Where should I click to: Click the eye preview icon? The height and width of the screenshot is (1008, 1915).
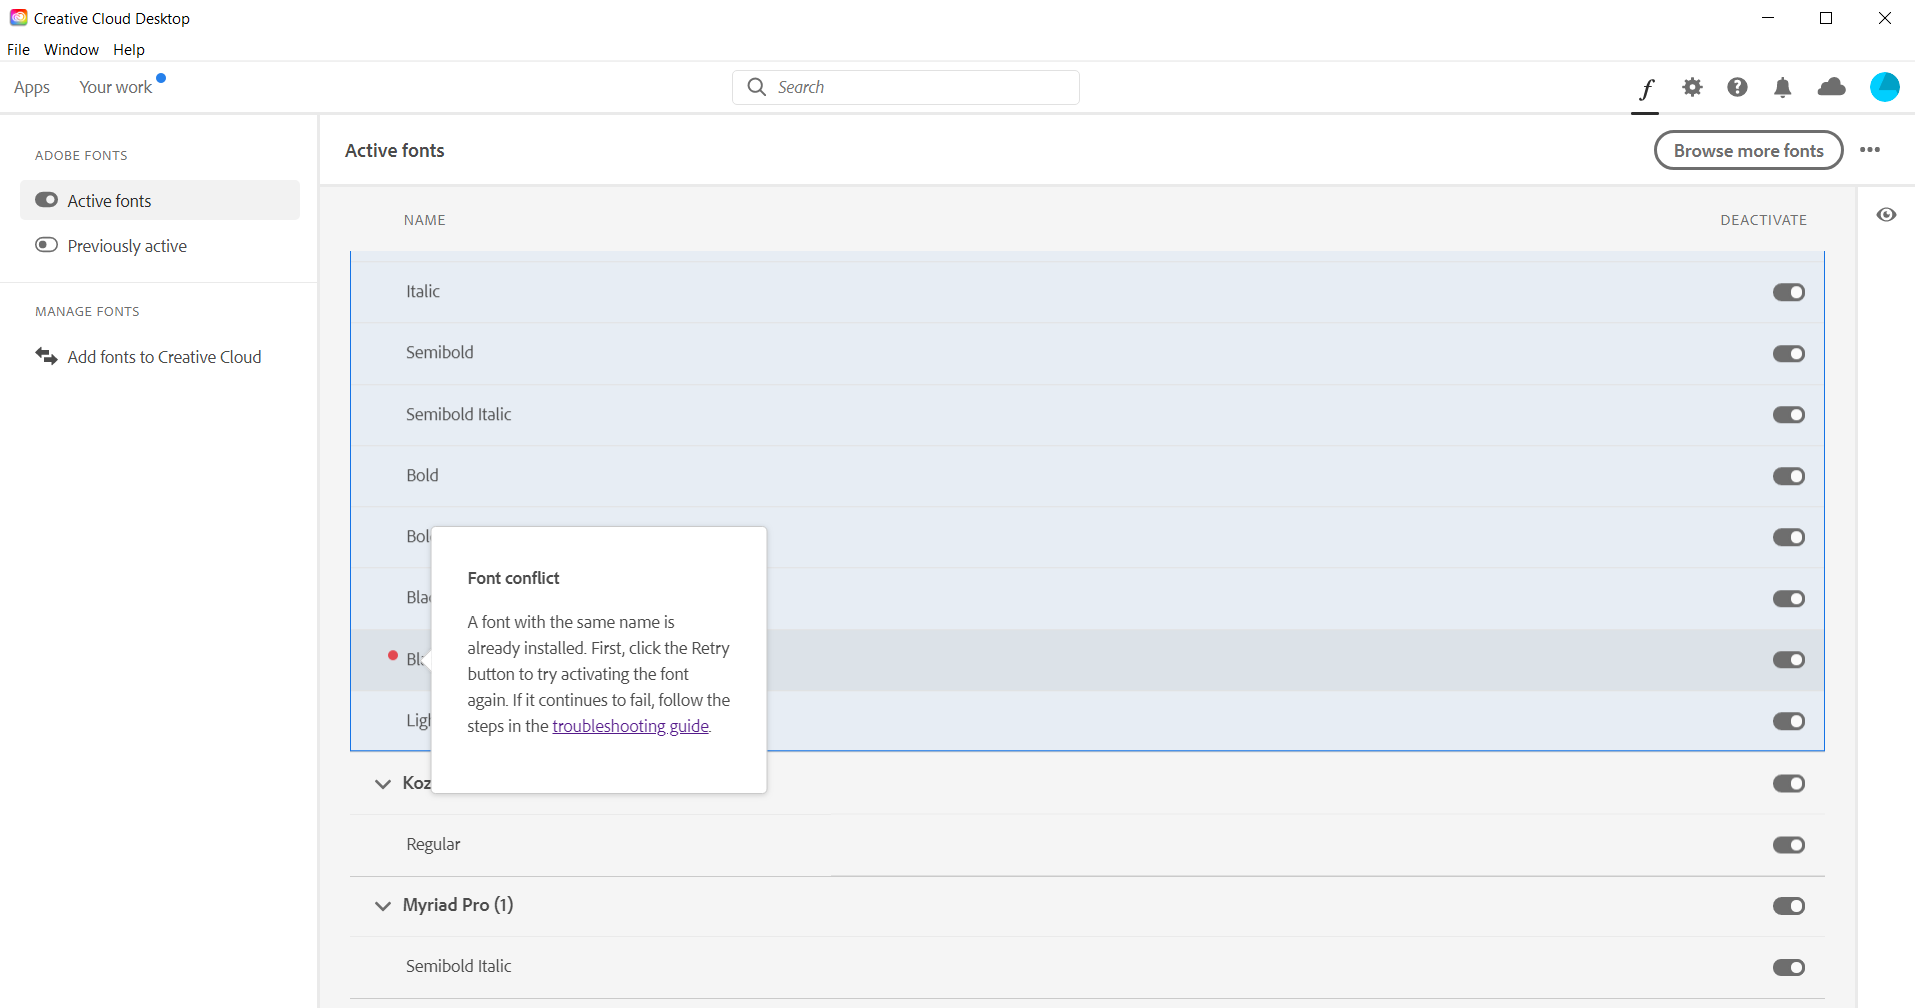[1886, 215]
